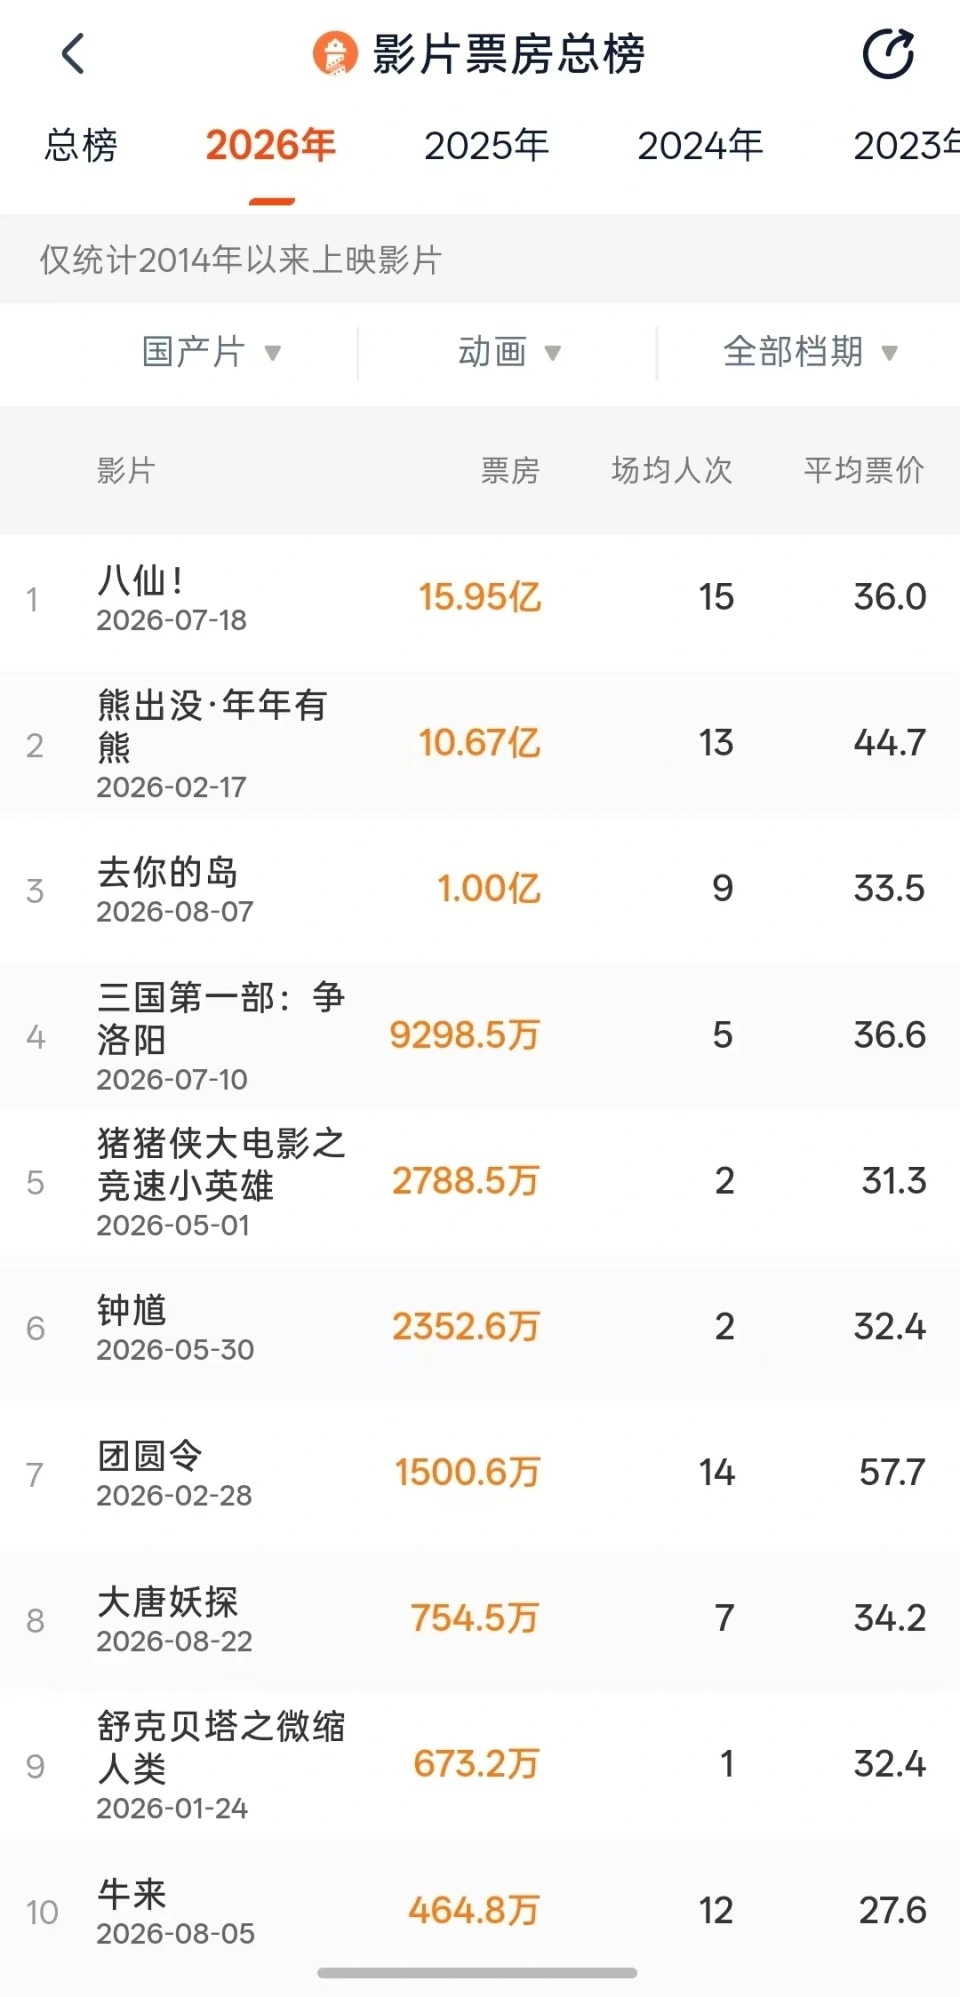Open the 钟馗 movie entry
This screenshot has height=1997, width=960.
coord(480,1328)
